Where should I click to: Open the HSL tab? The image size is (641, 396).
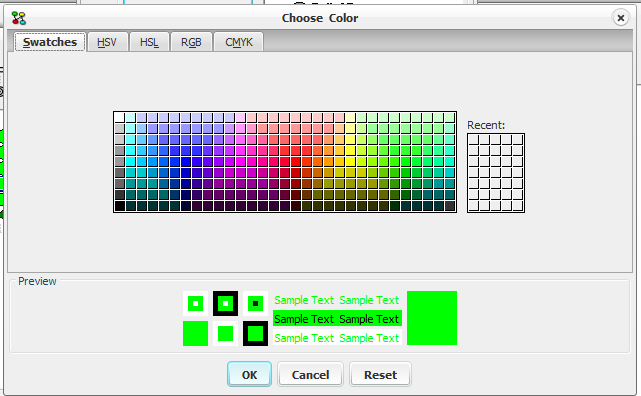(149, 42)
